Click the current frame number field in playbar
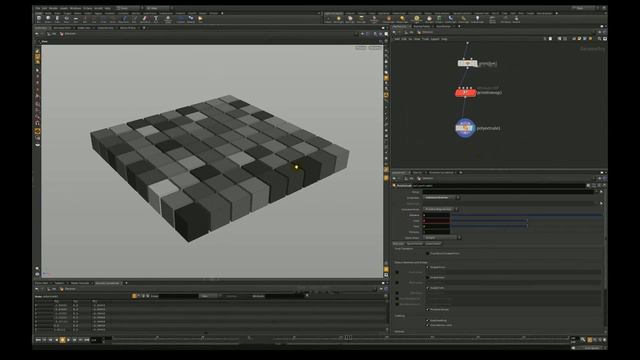The height and width of the screenshot is (360, 640). (x=96, y=340)
